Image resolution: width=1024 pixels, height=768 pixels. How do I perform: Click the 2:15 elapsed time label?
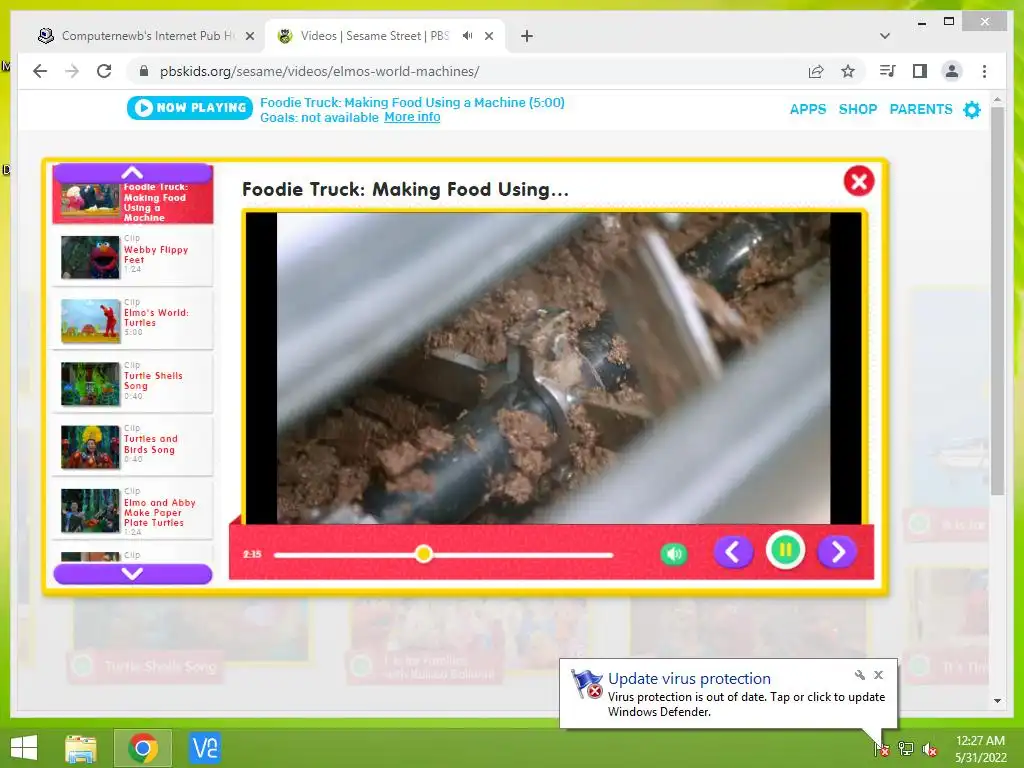click(252, 554)
